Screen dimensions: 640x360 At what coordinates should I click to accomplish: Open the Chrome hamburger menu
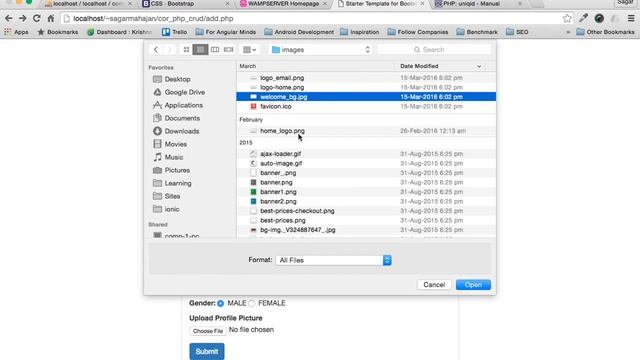631,18
